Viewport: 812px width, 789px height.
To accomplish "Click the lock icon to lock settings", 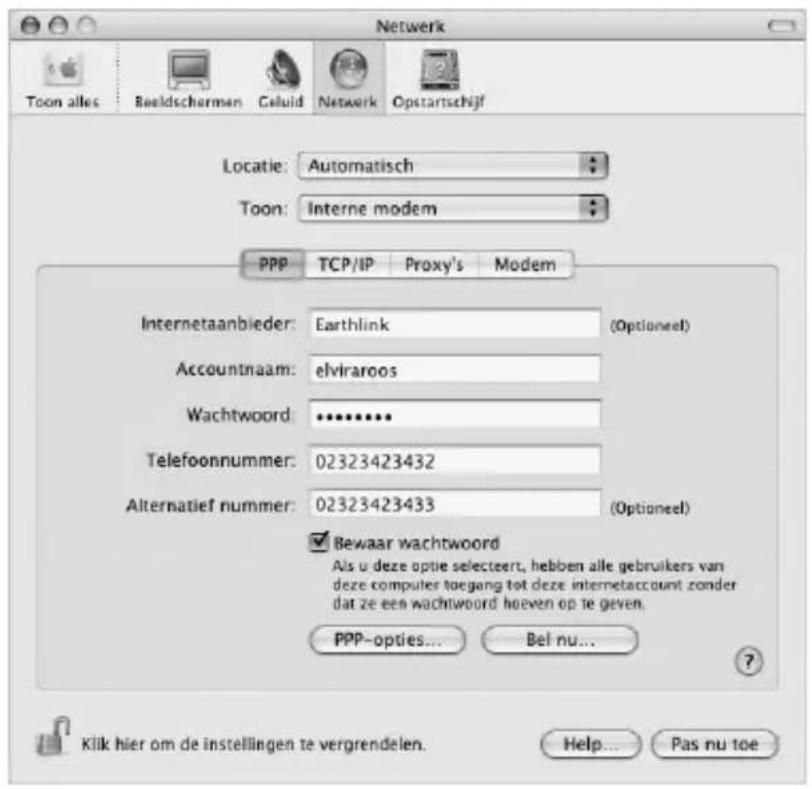I will 53,736.
